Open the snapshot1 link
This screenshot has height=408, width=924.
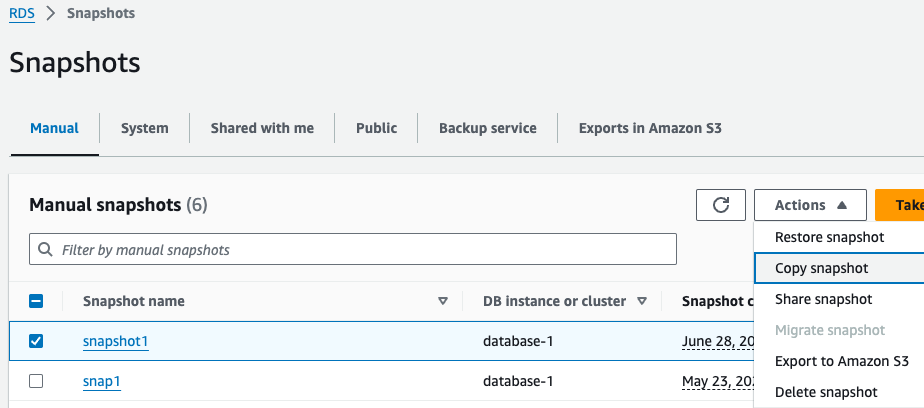click(115, 341)
